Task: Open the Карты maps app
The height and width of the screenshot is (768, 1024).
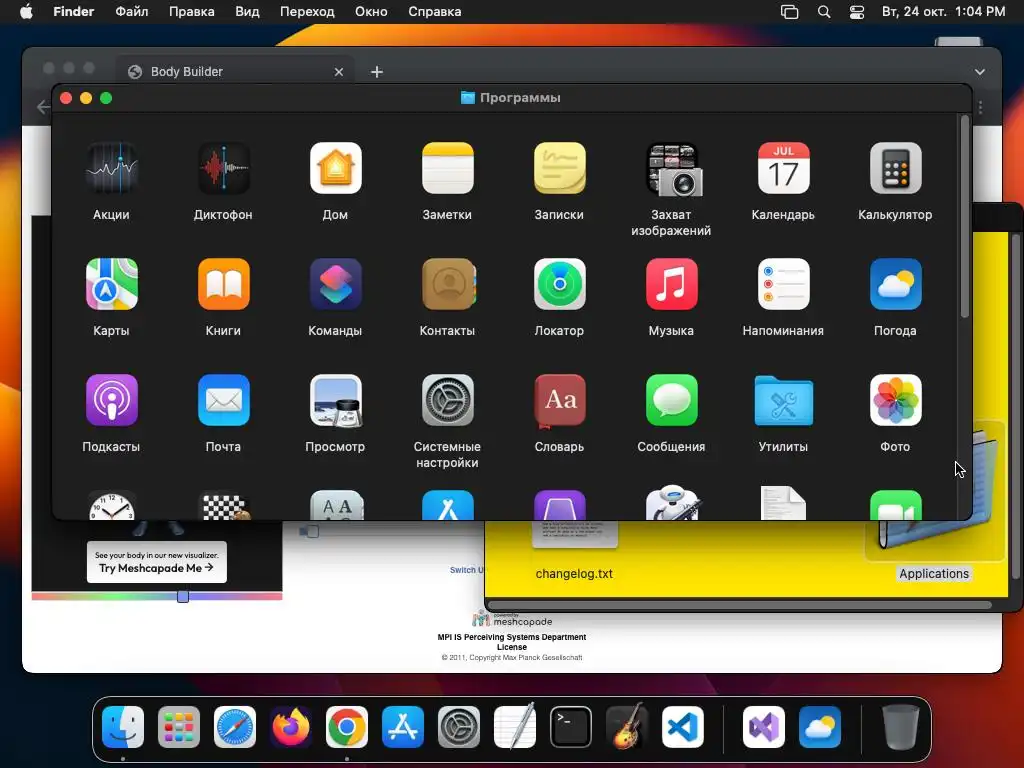Action: (112, 284)
